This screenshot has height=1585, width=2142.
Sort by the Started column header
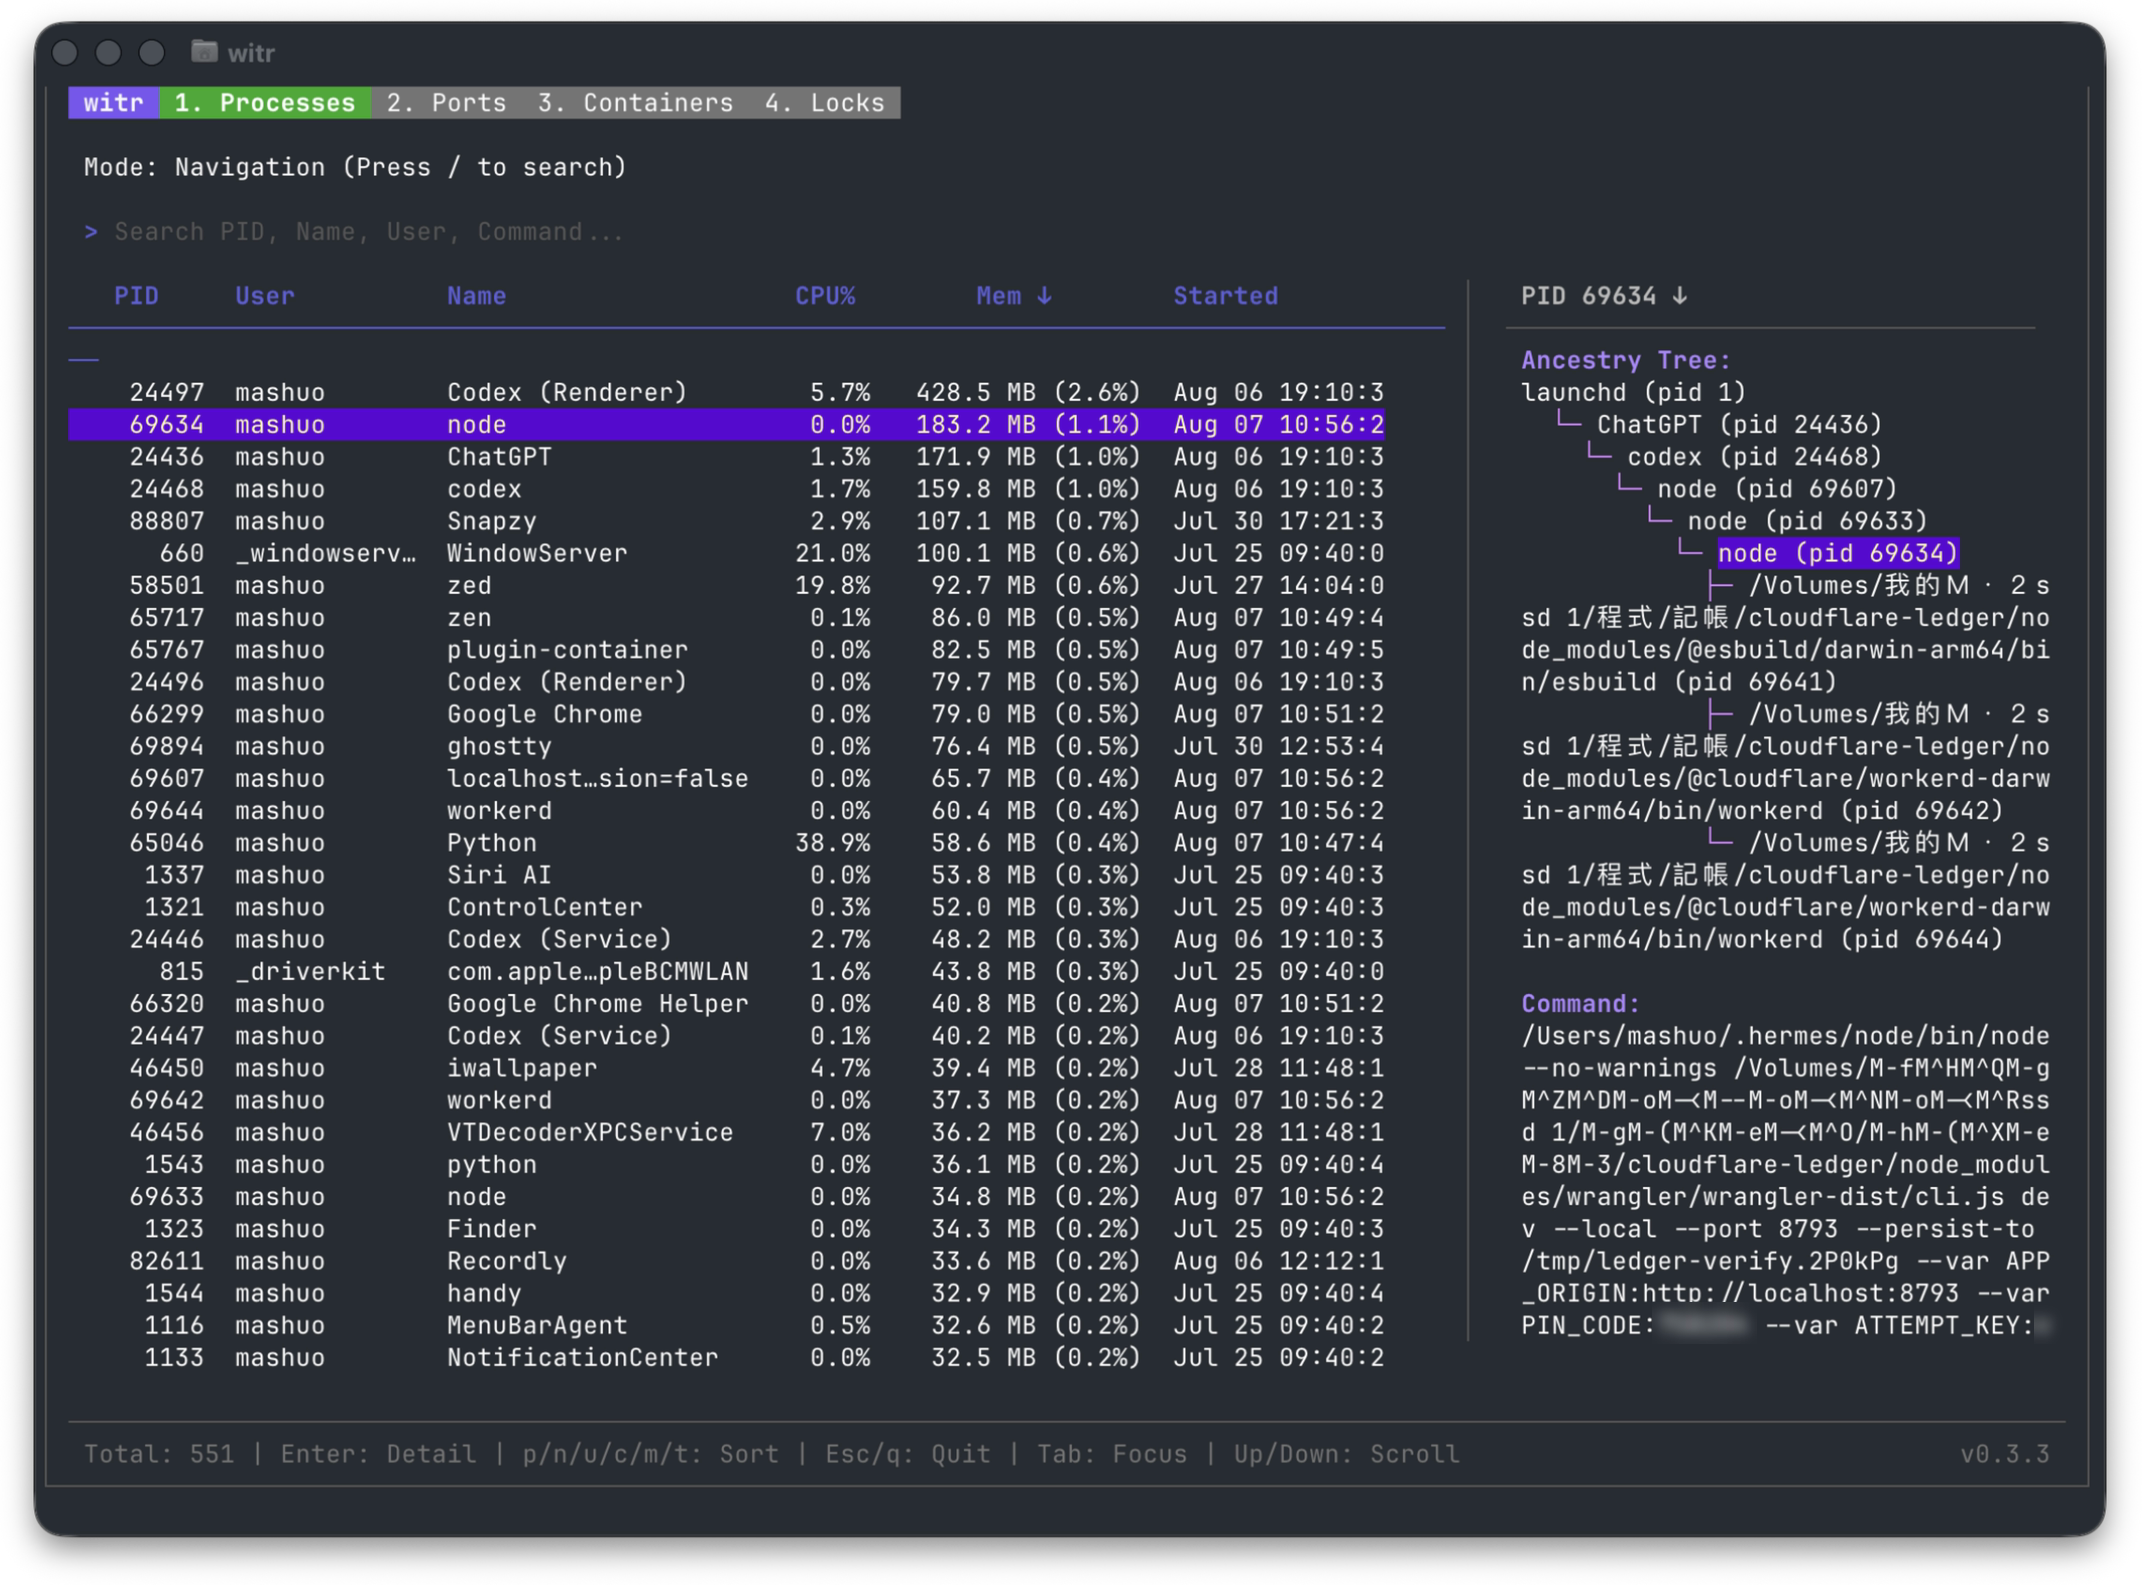[1225, 296]
